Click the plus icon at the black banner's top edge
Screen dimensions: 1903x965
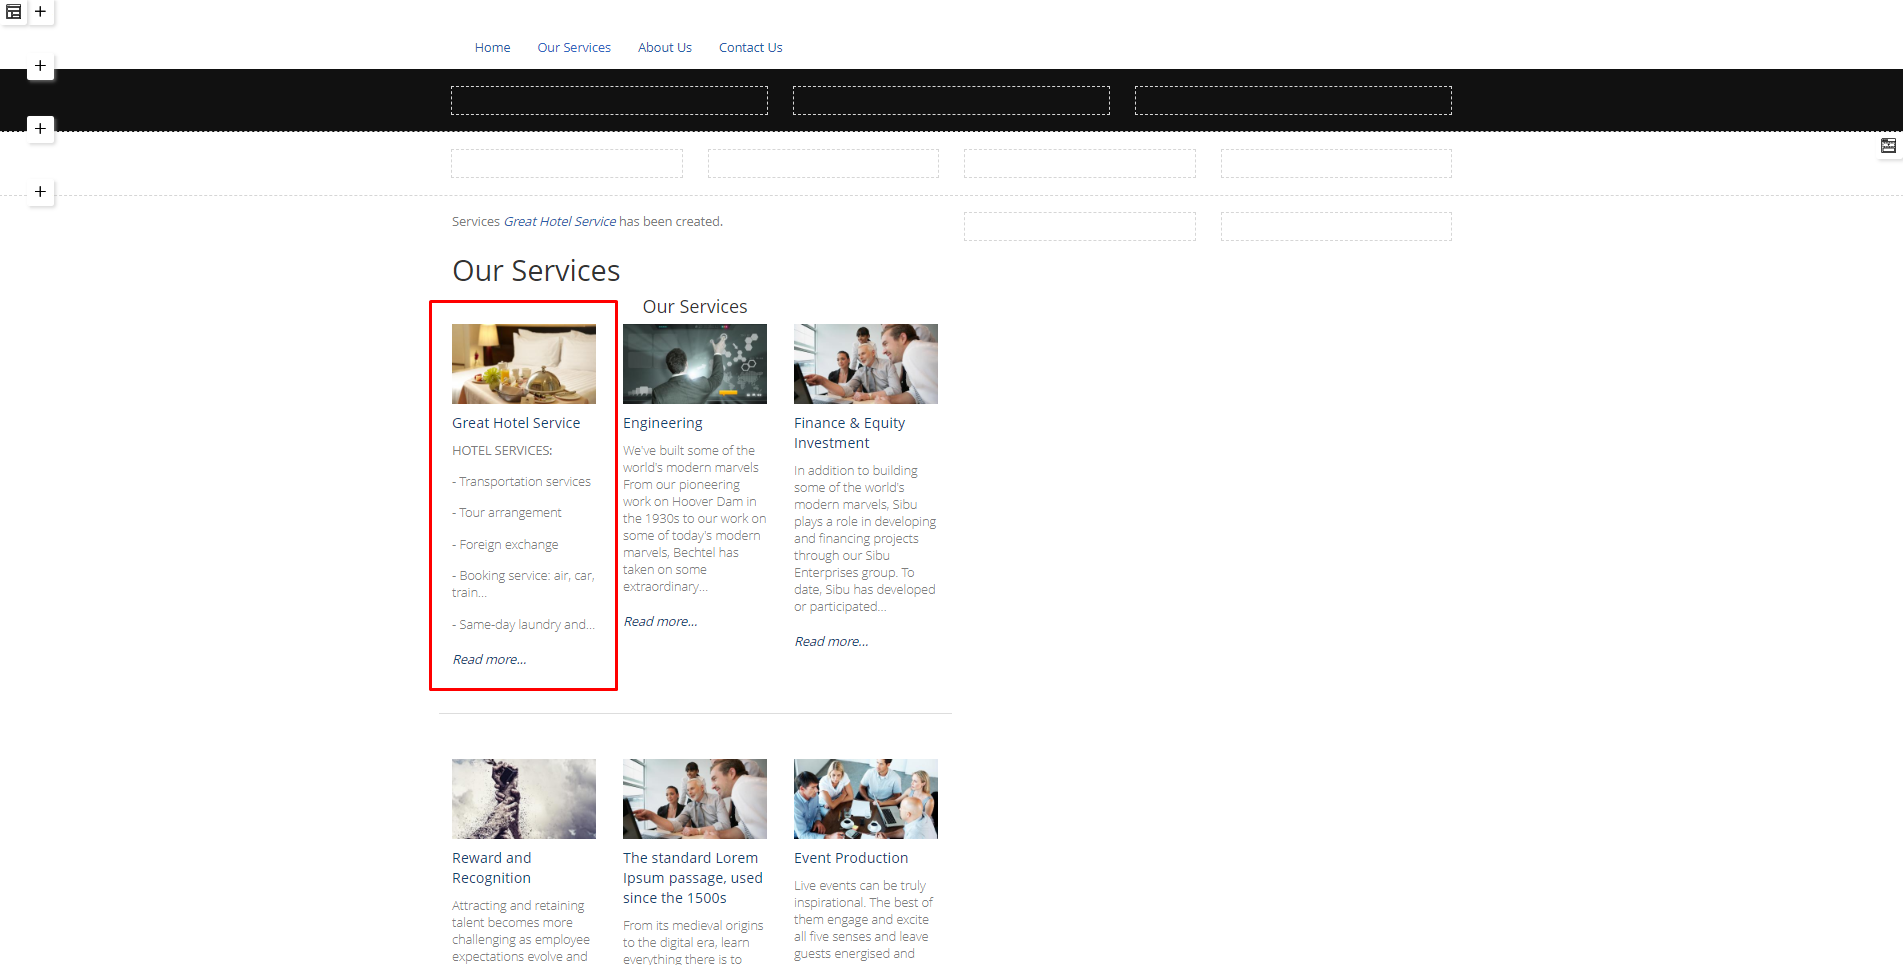40,66
